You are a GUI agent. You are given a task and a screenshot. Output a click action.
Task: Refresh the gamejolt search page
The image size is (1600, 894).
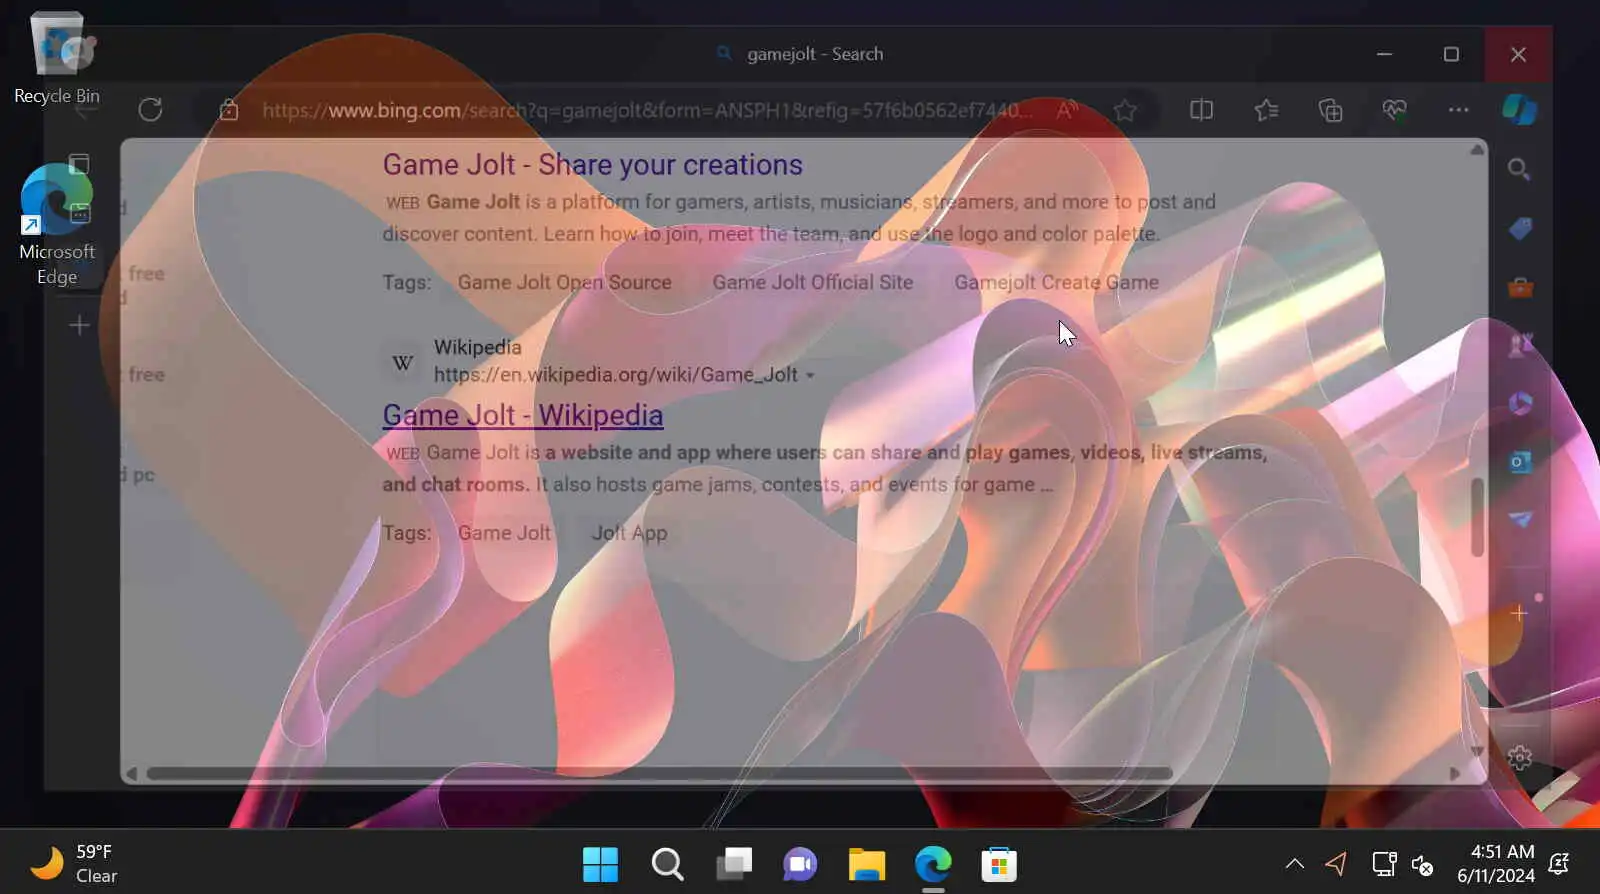(x=150, y=110)
